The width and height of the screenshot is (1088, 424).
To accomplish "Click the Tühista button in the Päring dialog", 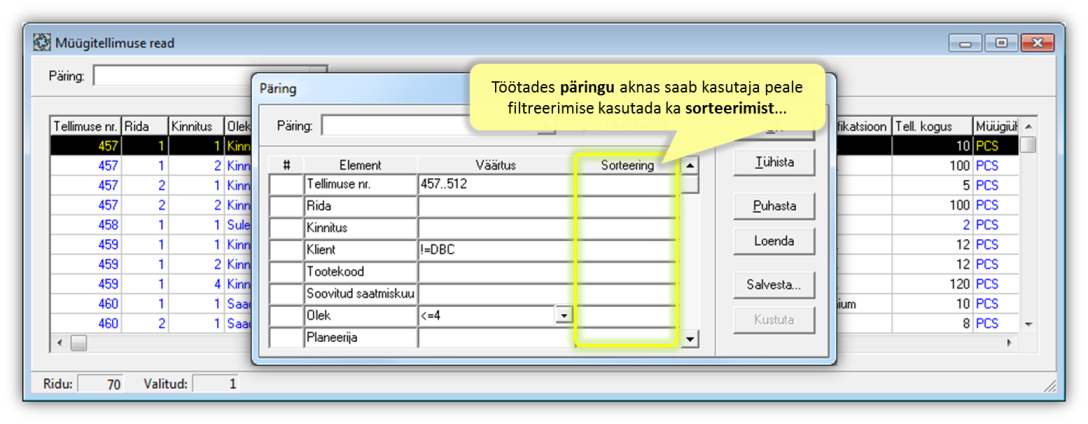I will [774, 163].
